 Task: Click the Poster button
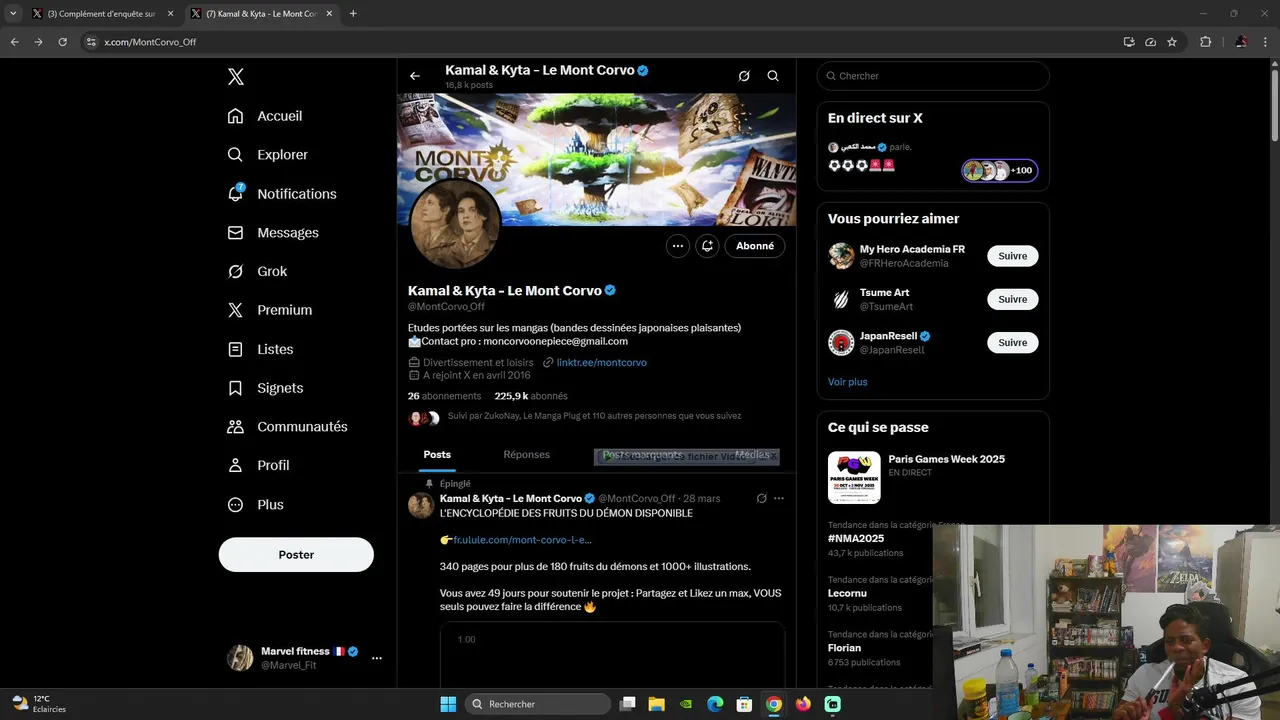(x=296, y=555)
